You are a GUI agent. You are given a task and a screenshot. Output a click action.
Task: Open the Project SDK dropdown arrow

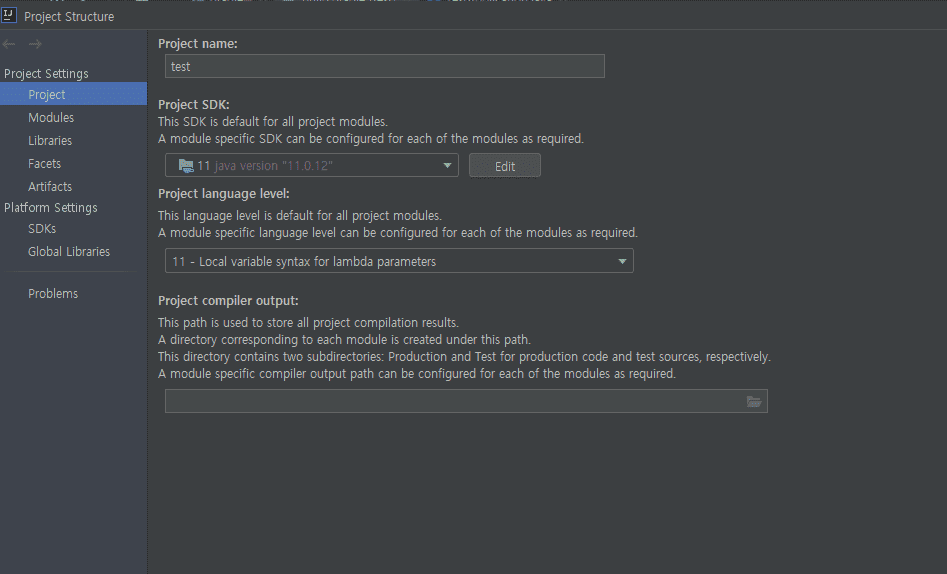tap(447, 166)
